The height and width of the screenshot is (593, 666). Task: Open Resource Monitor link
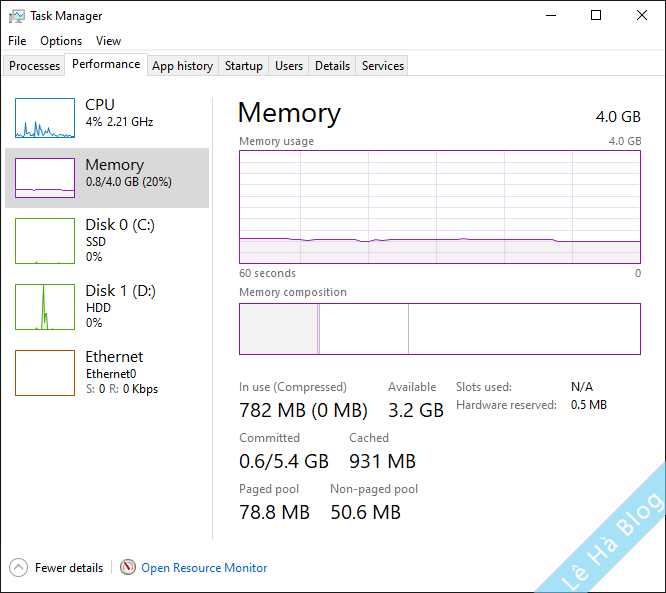tap(204, 568)
